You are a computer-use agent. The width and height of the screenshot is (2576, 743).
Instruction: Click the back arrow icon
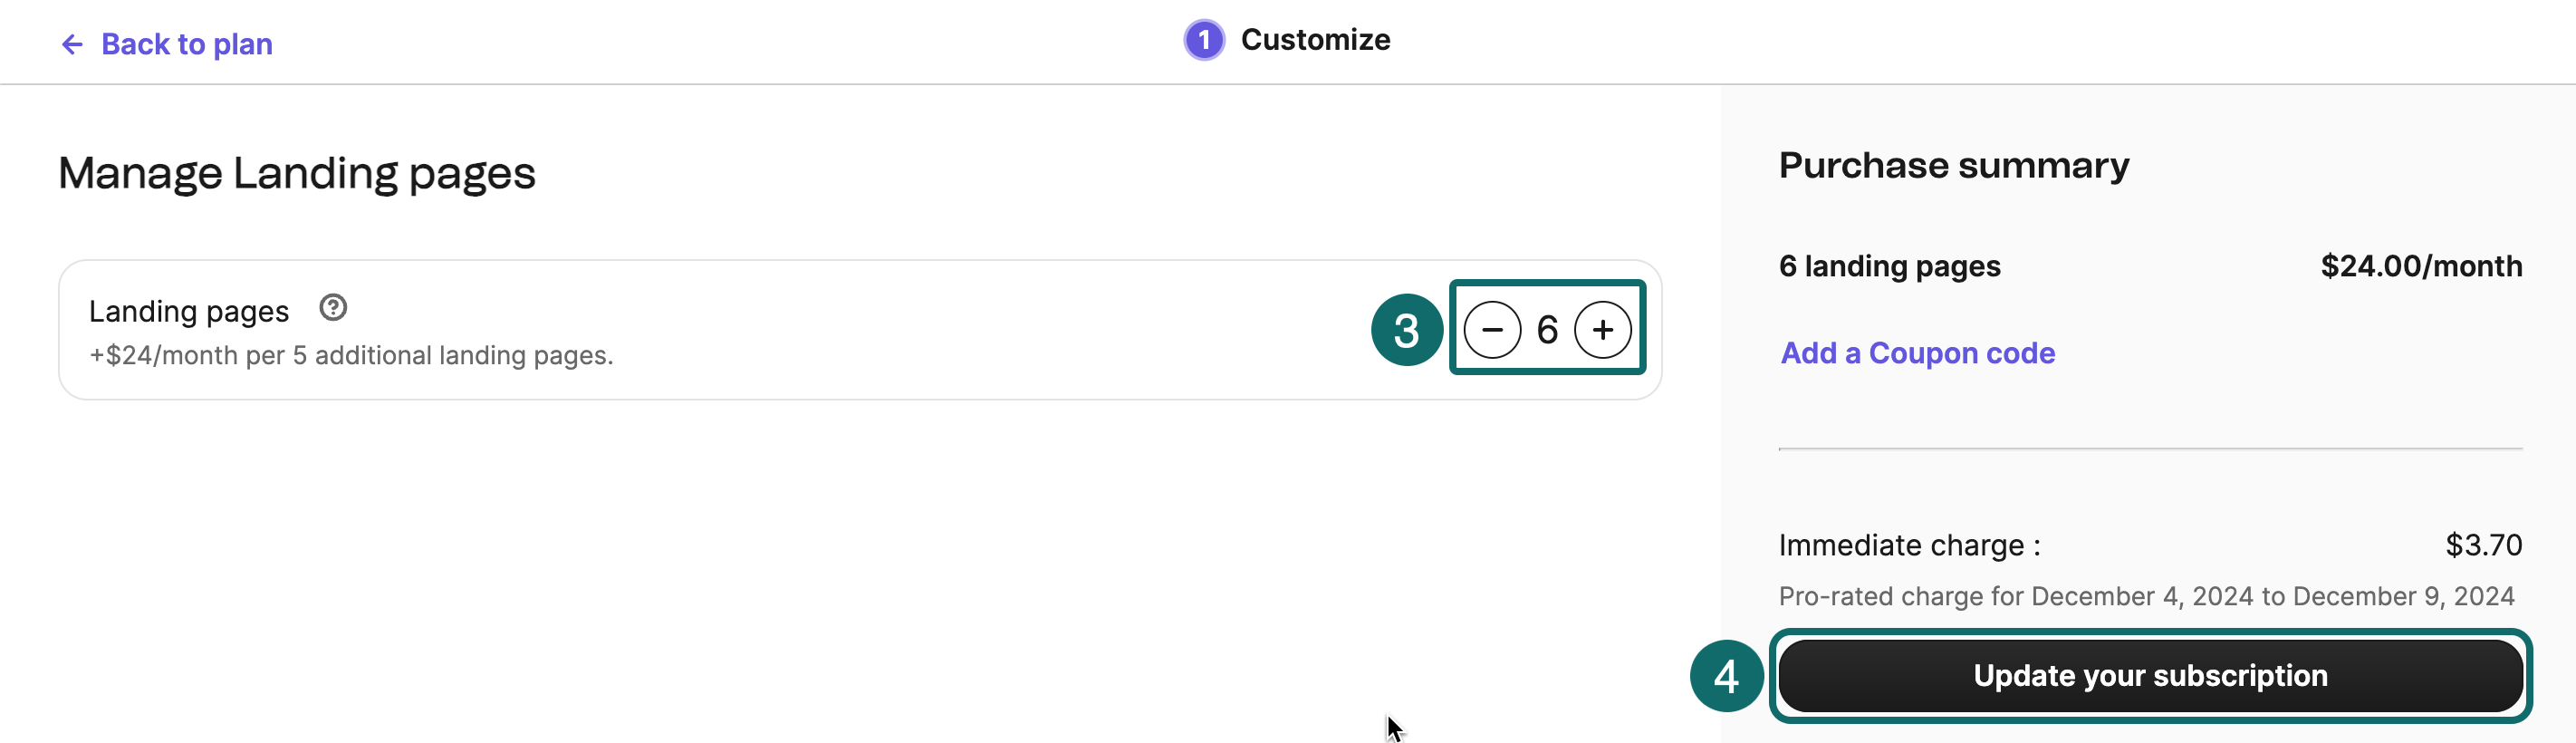72,44
